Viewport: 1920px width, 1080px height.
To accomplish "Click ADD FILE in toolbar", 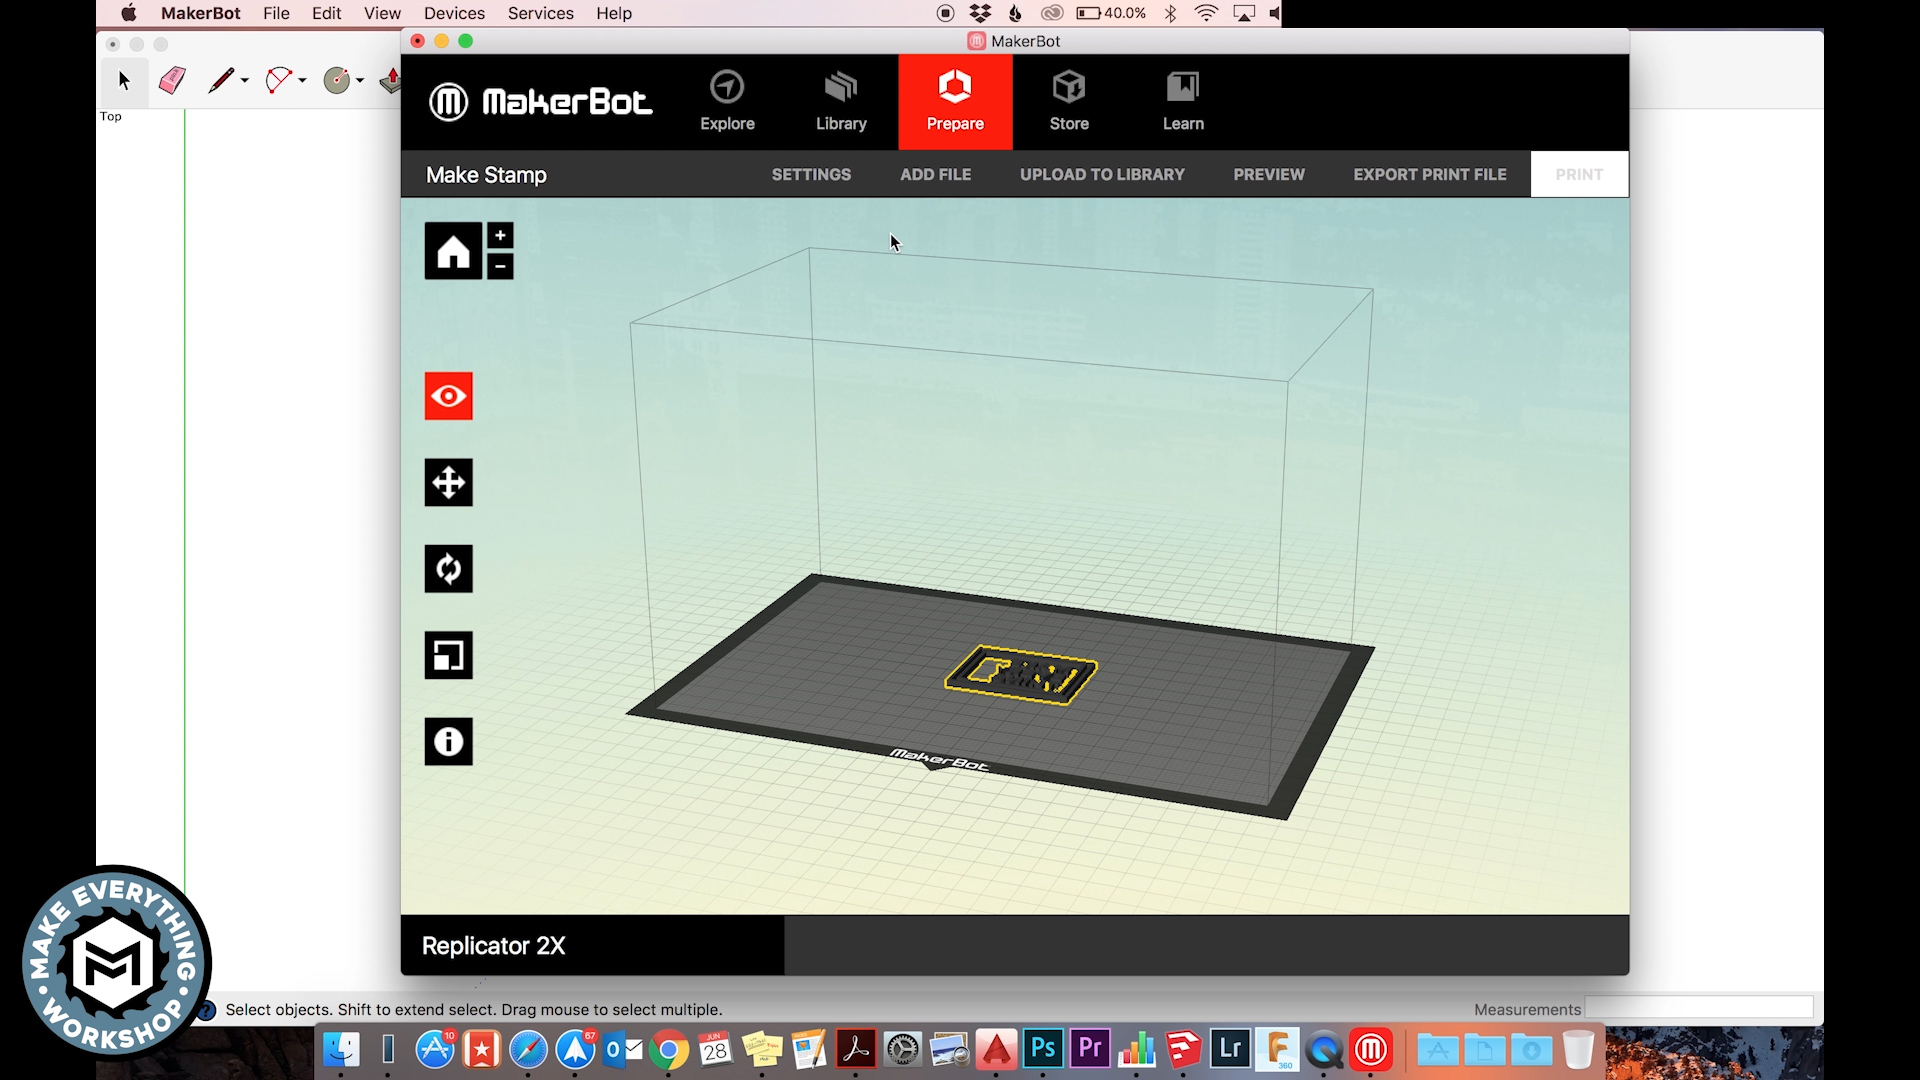I will pyautogui.click(x=936, y=174).
